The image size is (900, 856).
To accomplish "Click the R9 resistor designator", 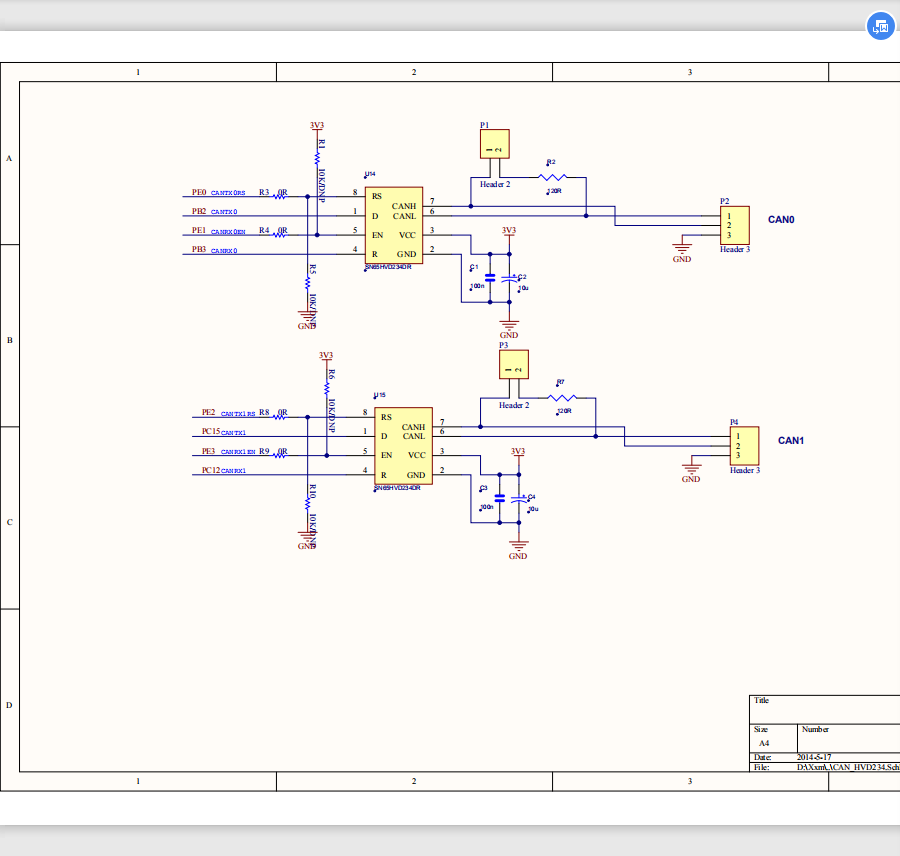I will click(264, 451).
